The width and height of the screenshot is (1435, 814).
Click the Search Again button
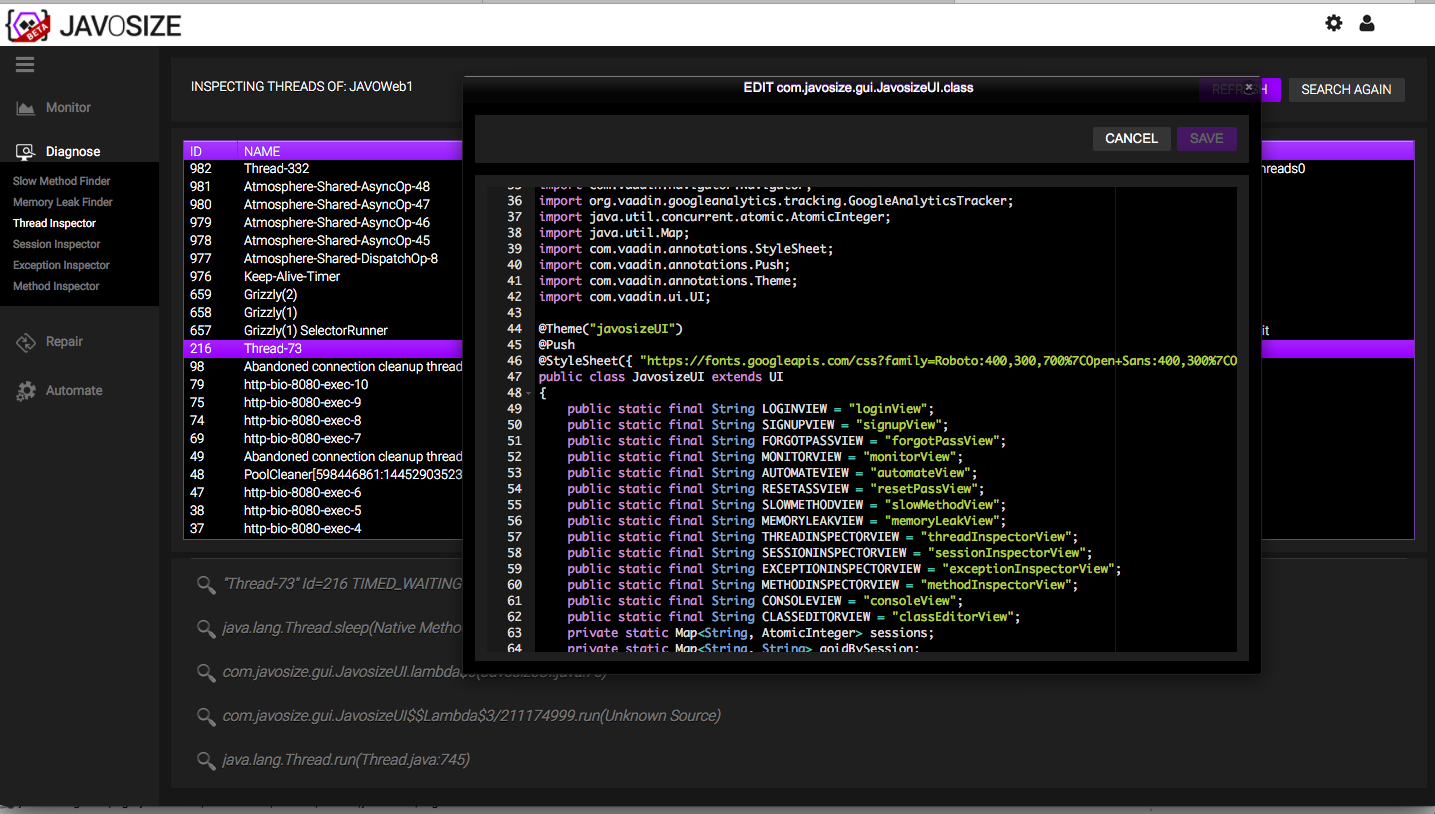(1346, 90)
